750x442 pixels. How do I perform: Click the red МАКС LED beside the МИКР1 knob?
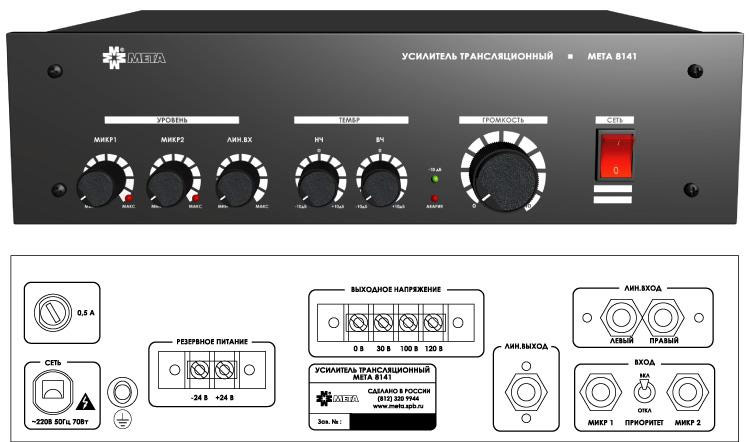pyautogui.click(x=129, y=199)
